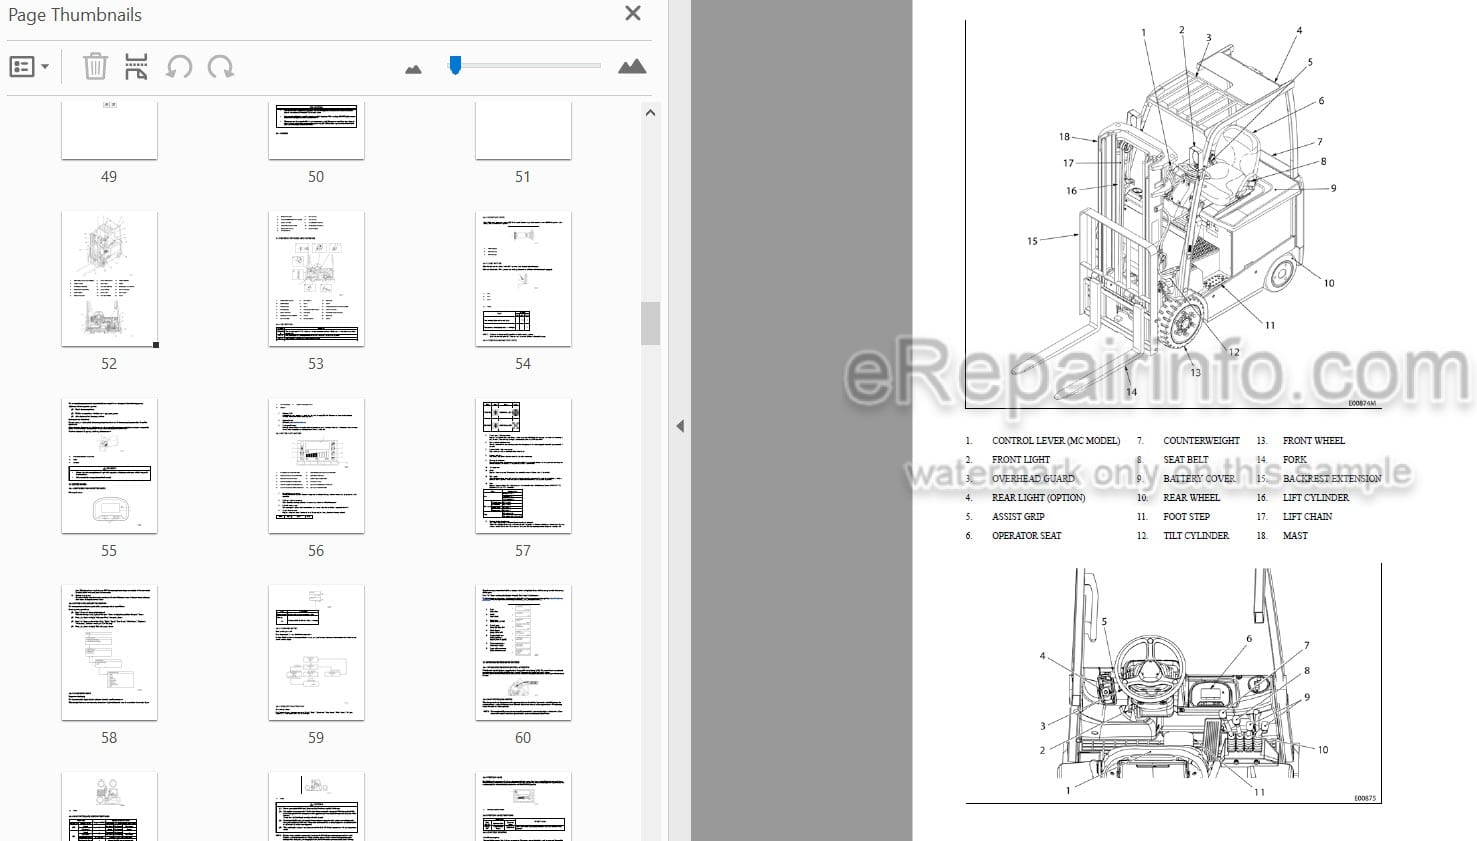Click the insert pages icon

point(136,67)
